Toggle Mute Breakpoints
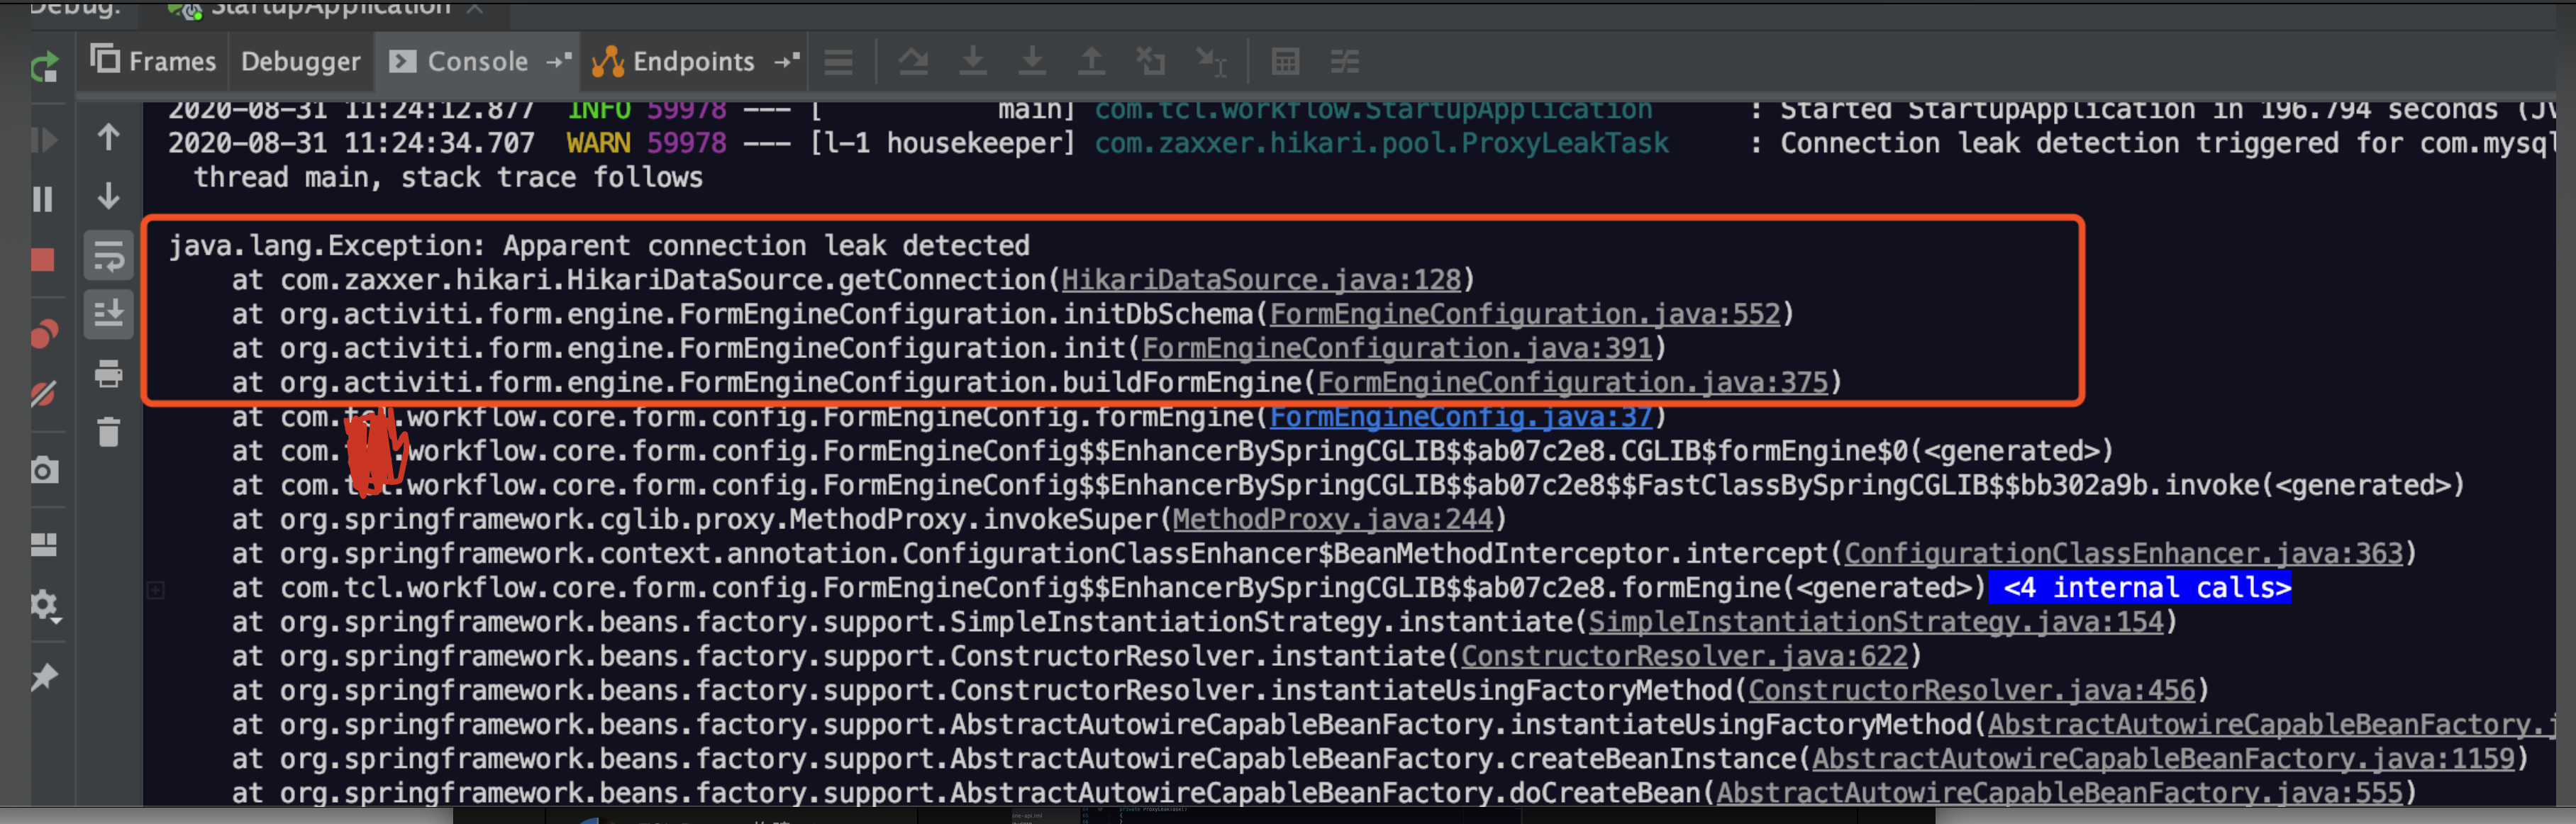This screenshot has height=824, width=2576. (43, 394)
